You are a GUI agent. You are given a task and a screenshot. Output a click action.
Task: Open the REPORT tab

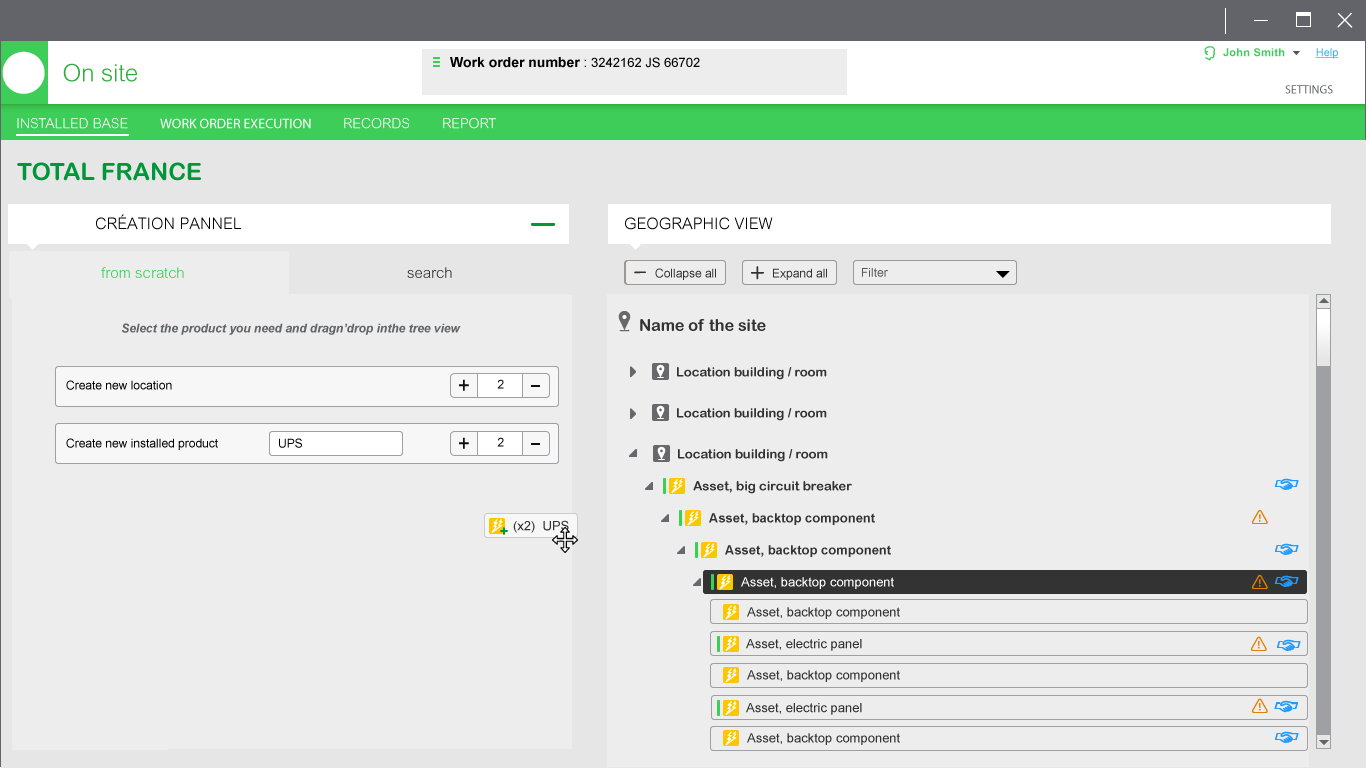469,123
